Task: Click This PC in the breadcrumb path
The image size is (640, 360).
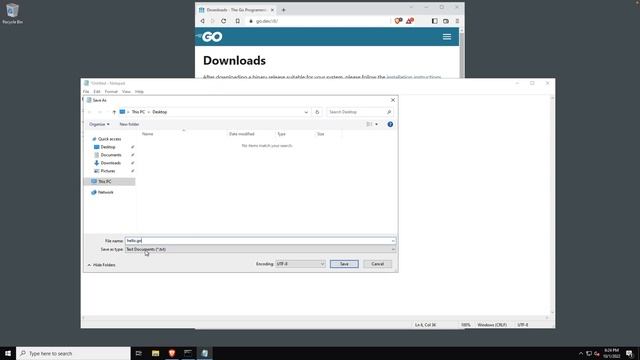Action: coord(138,112)
